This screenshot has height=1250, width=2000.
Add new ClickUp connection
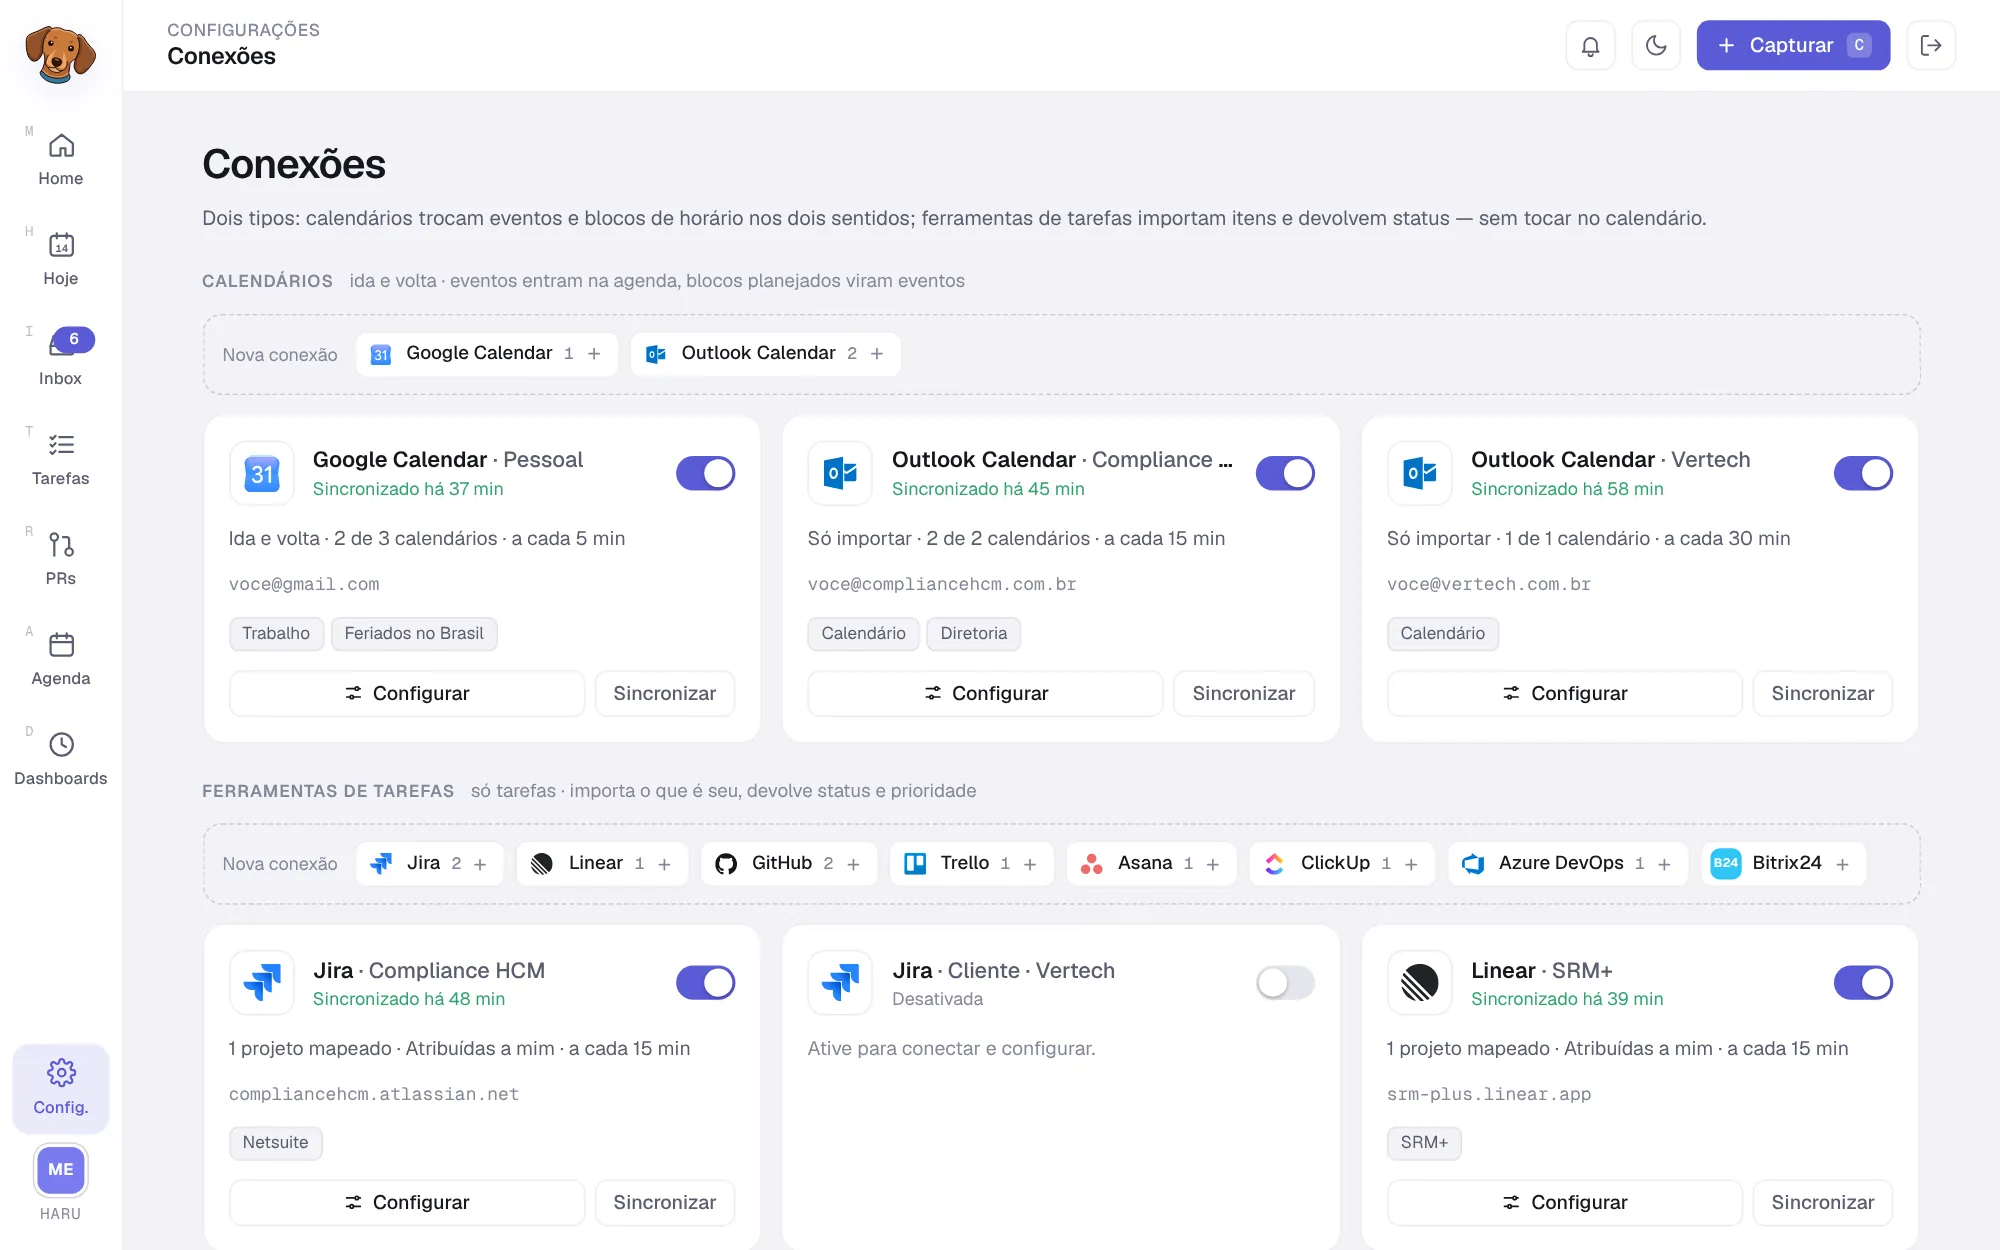(1342, 864)
